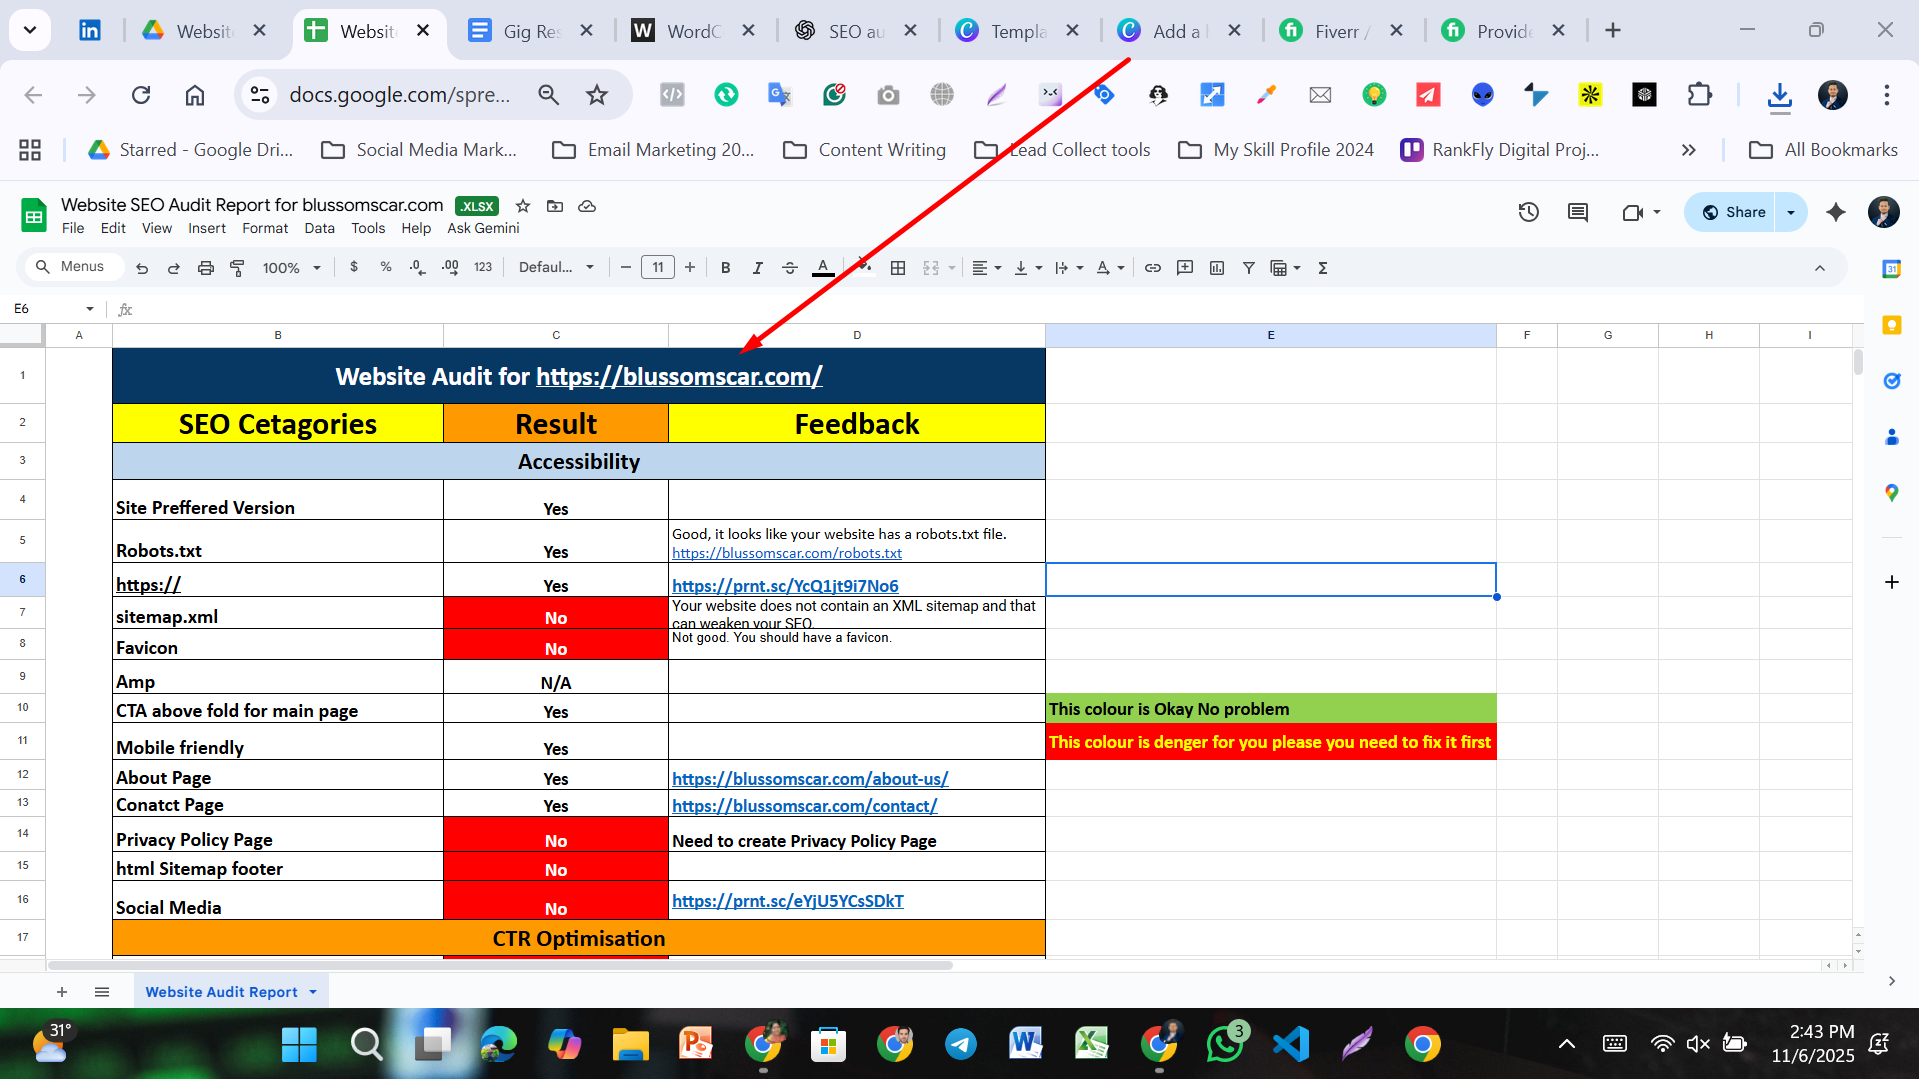The image size is (1919, 1079).
Task: Open version history
Action: pos(1528,212)
